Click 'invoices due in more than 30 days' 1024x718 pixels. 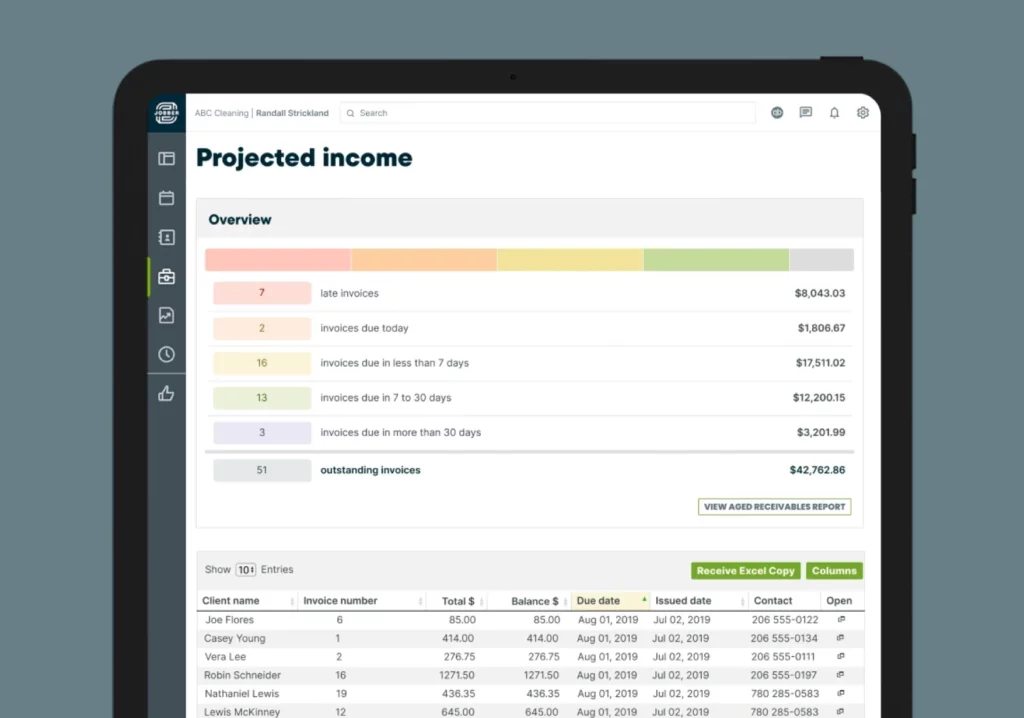click(400, 432)
